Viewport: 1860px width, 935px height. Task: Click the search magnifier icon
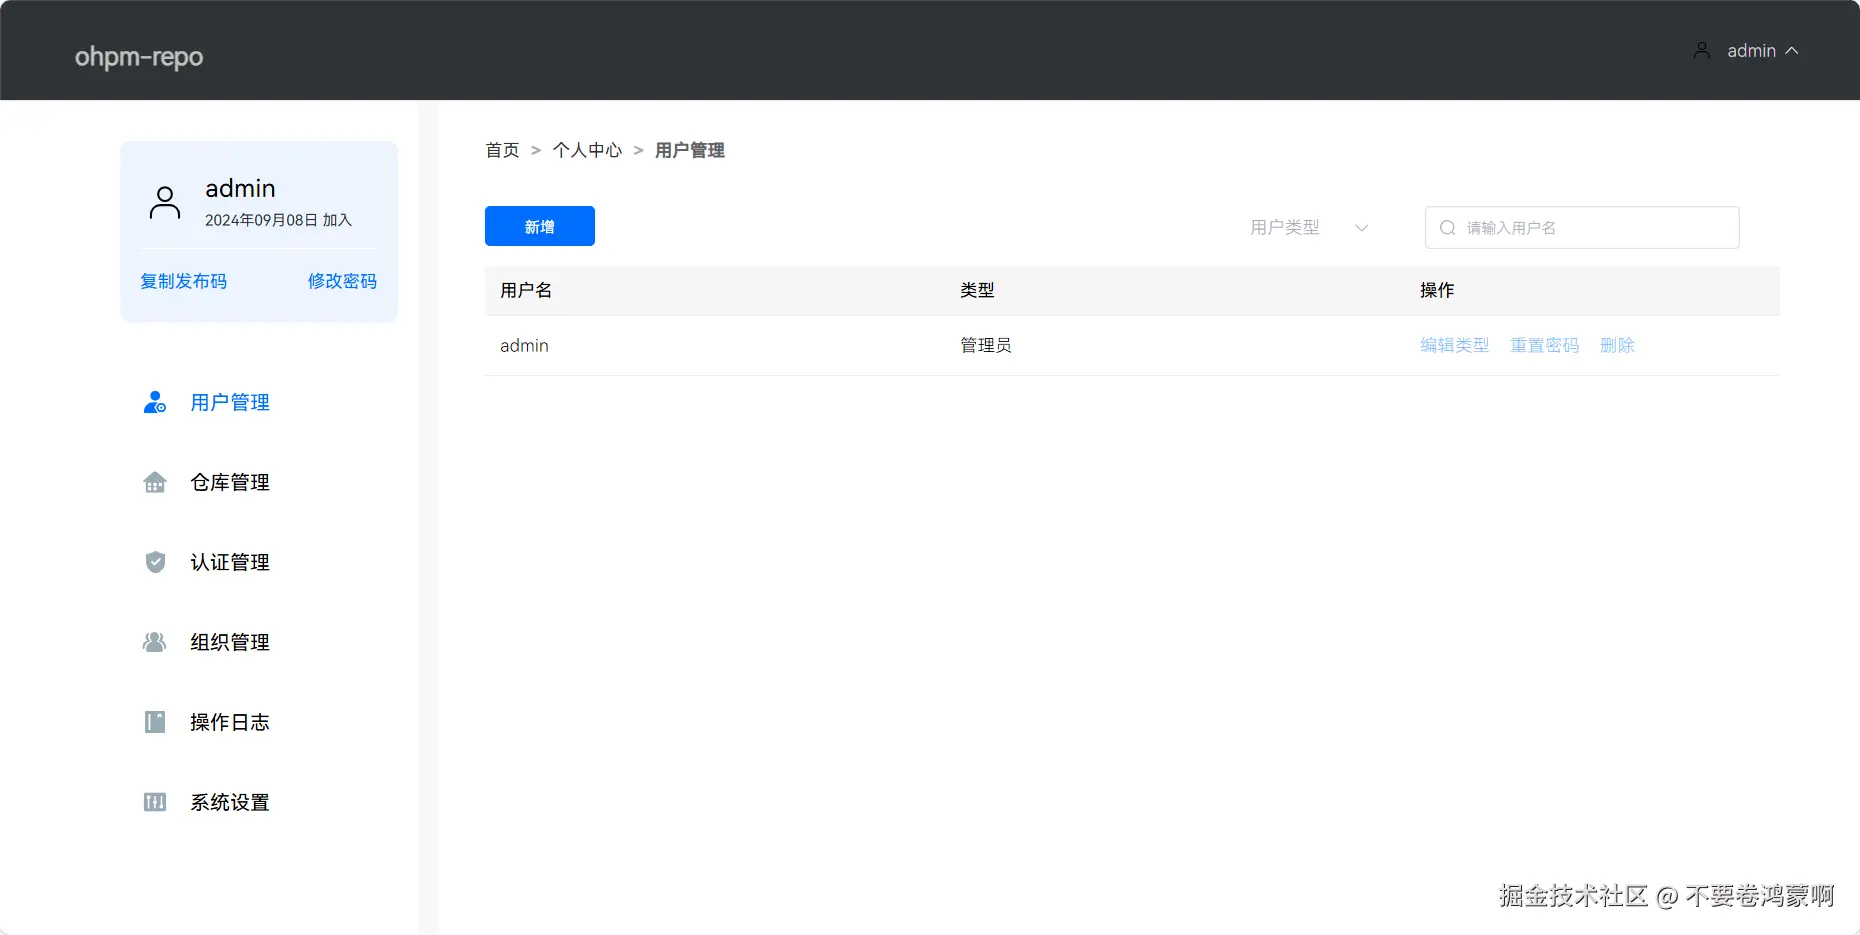tap(1447, 228)
